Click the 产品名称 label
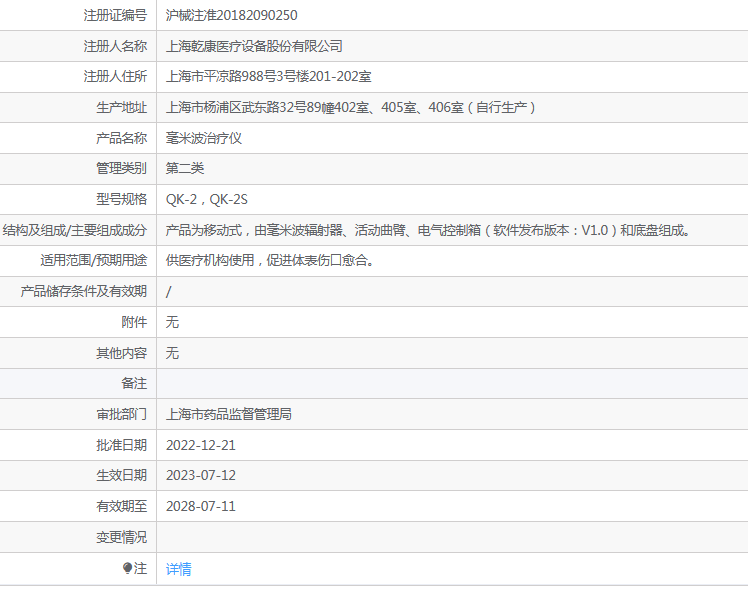Image resolution: width=748 pixels, height=597 pixels. click(x=121, y=138)
